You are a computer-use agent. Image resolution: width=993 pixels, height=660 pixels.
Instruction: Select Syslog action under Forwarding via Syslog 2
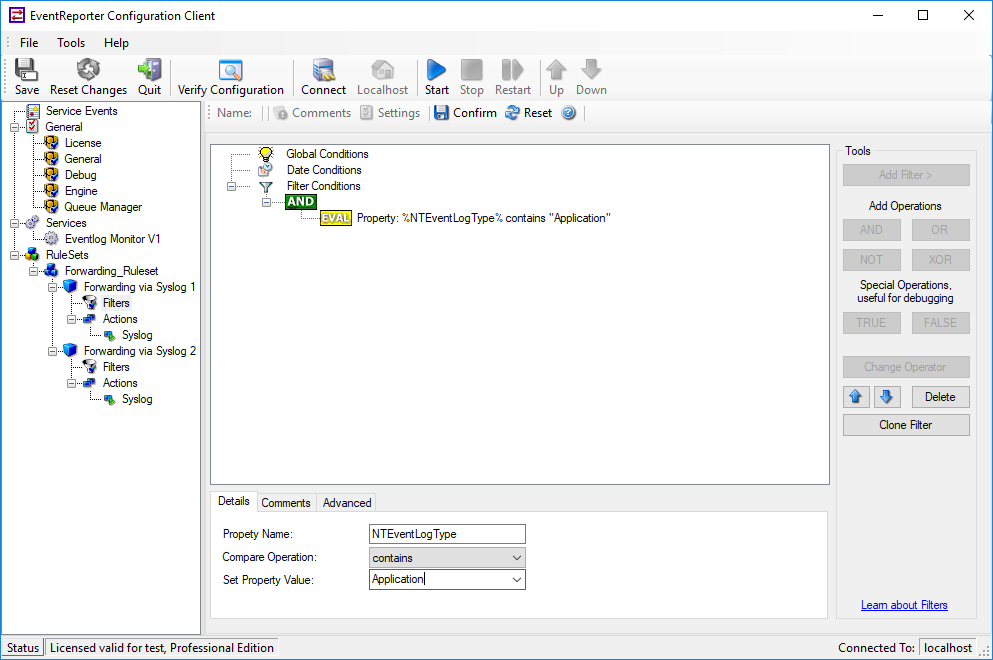(137, 399)
